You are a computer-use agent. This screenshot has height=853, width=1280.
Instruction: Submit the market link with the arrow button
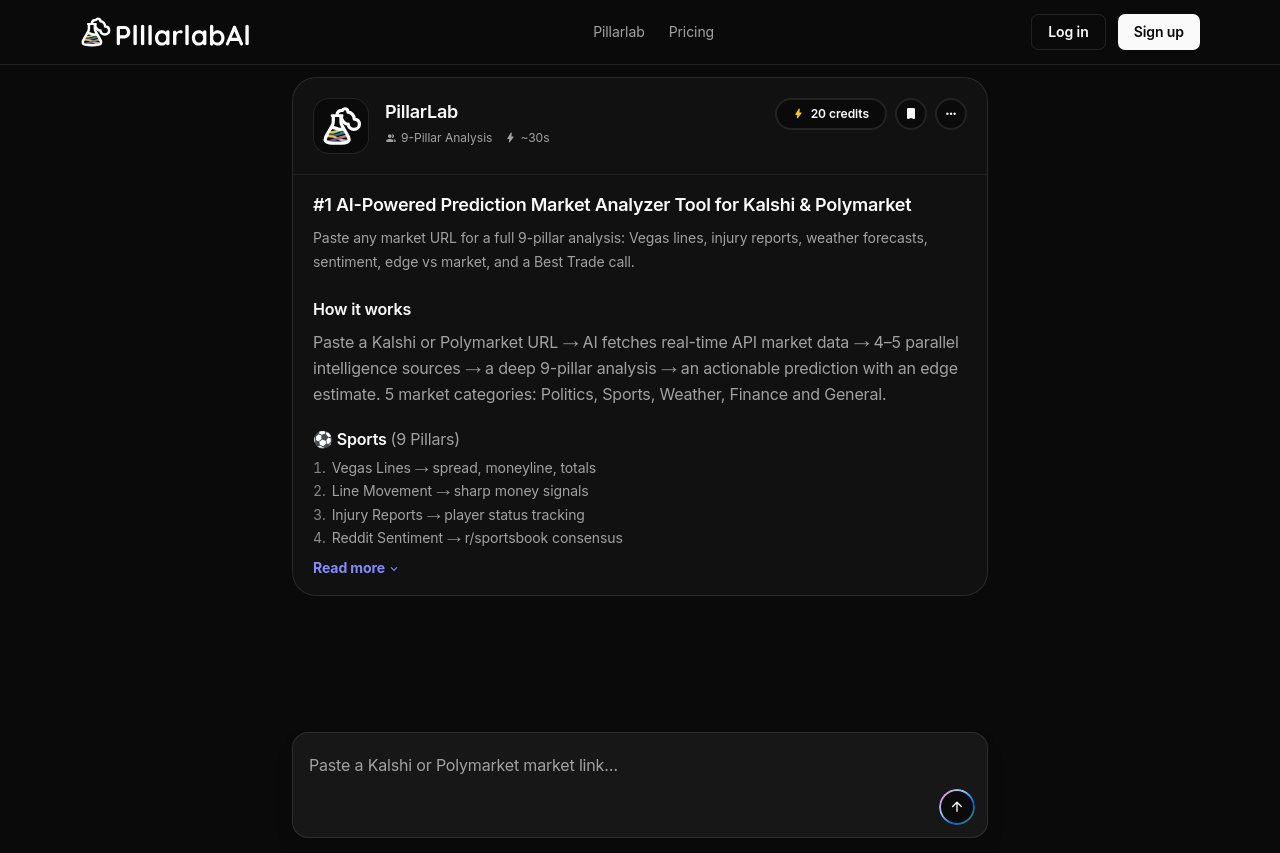click(x=957, y=807)
